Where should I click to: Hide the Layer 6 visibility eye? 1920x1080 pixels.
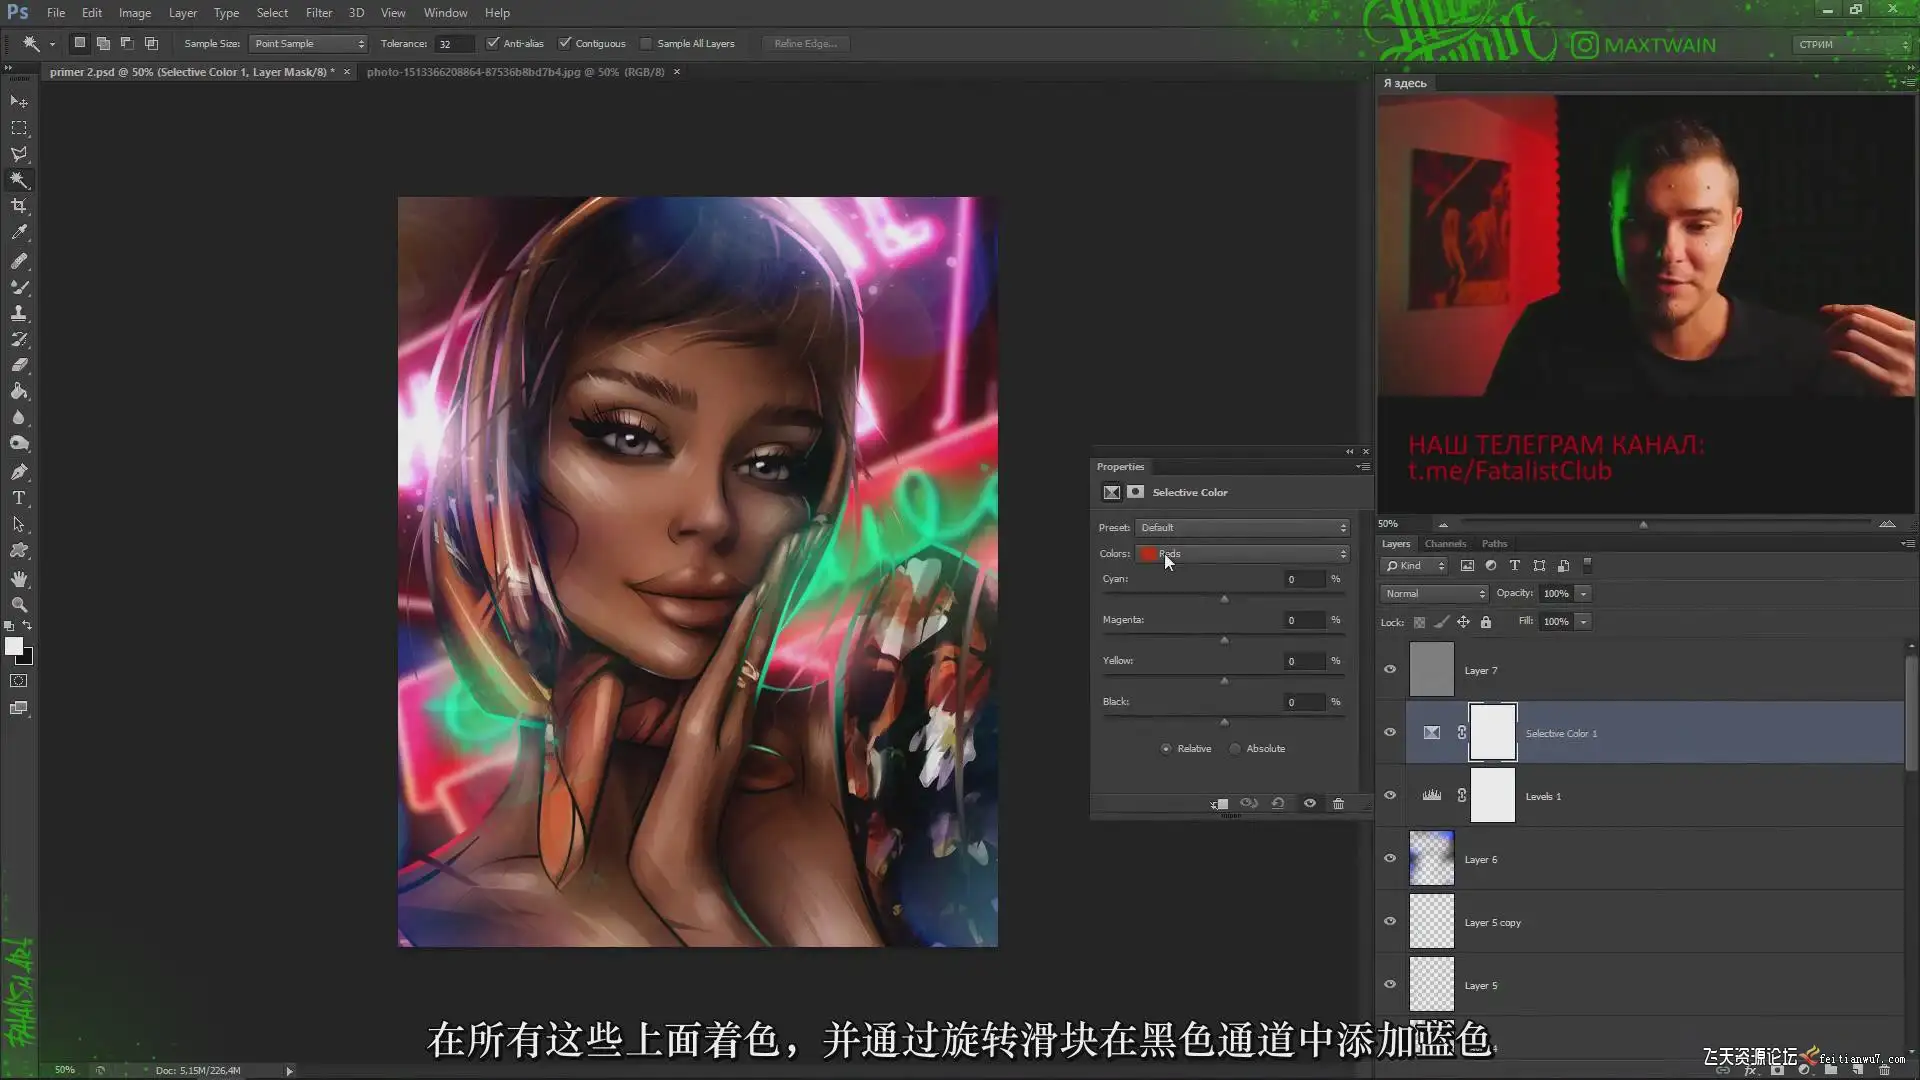(x=1390, y=859)
